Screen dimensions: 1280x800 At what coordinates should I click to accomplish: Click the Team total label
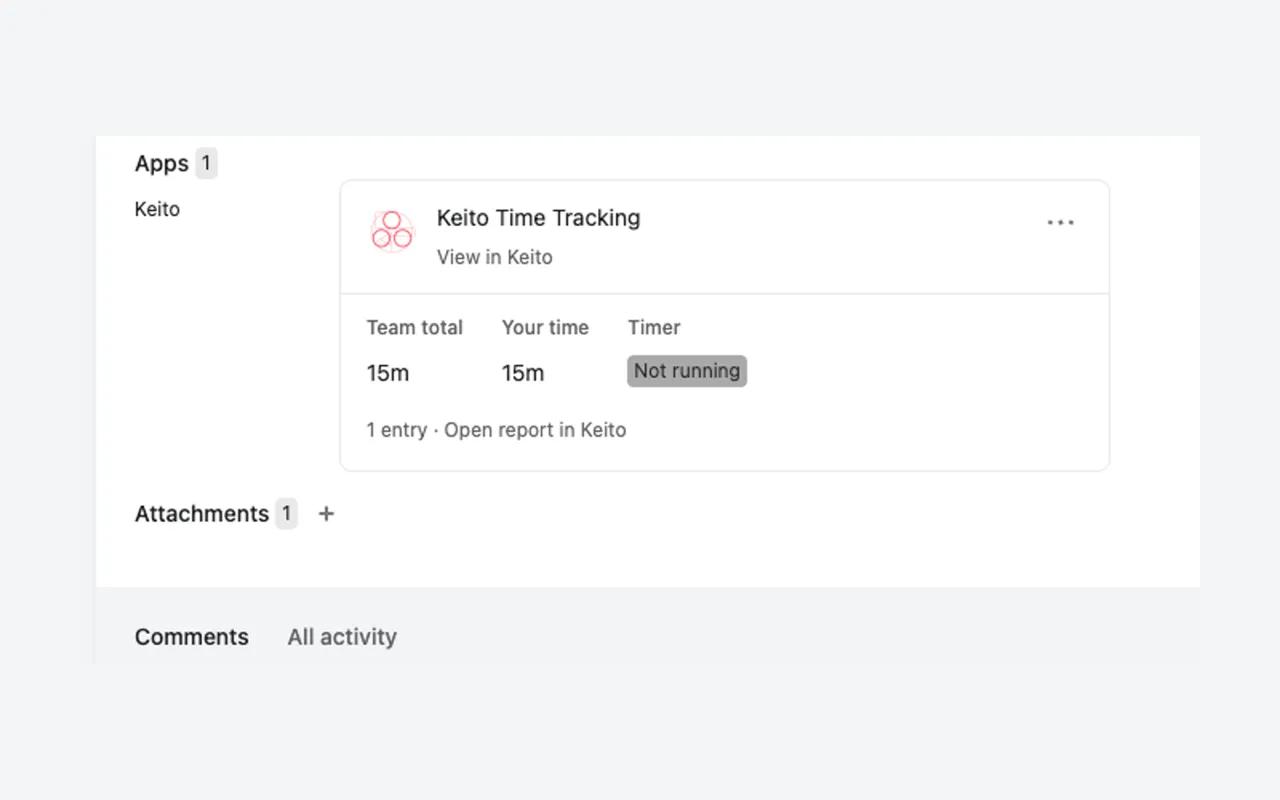pyautogui.click(x=415, y=327)
